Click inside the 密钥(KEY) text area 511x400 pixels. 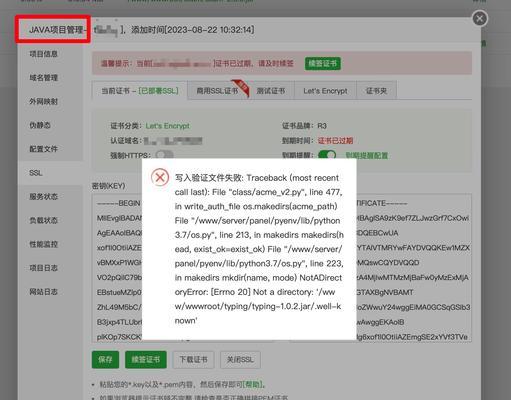(x=117, y=268)
